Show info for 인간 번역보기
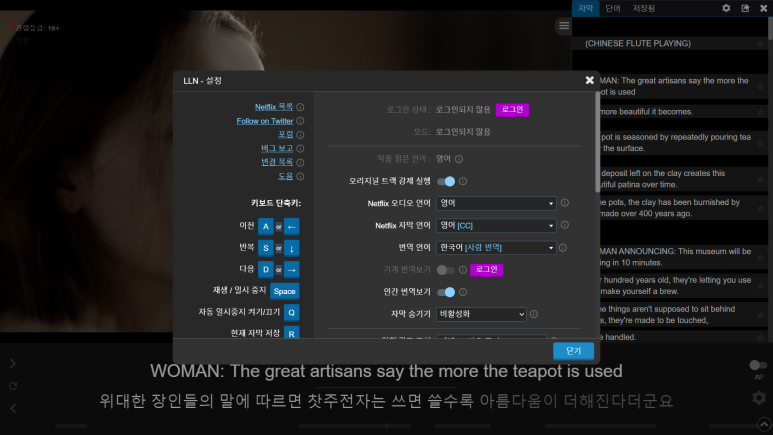Image resolution: width=773 pixels, height=435 pixels. pos(463,292)
